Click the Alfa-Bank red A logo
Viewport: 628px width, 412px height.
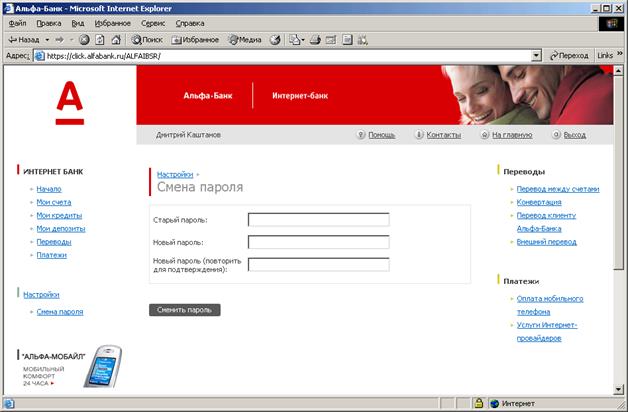tap(70, 102)
